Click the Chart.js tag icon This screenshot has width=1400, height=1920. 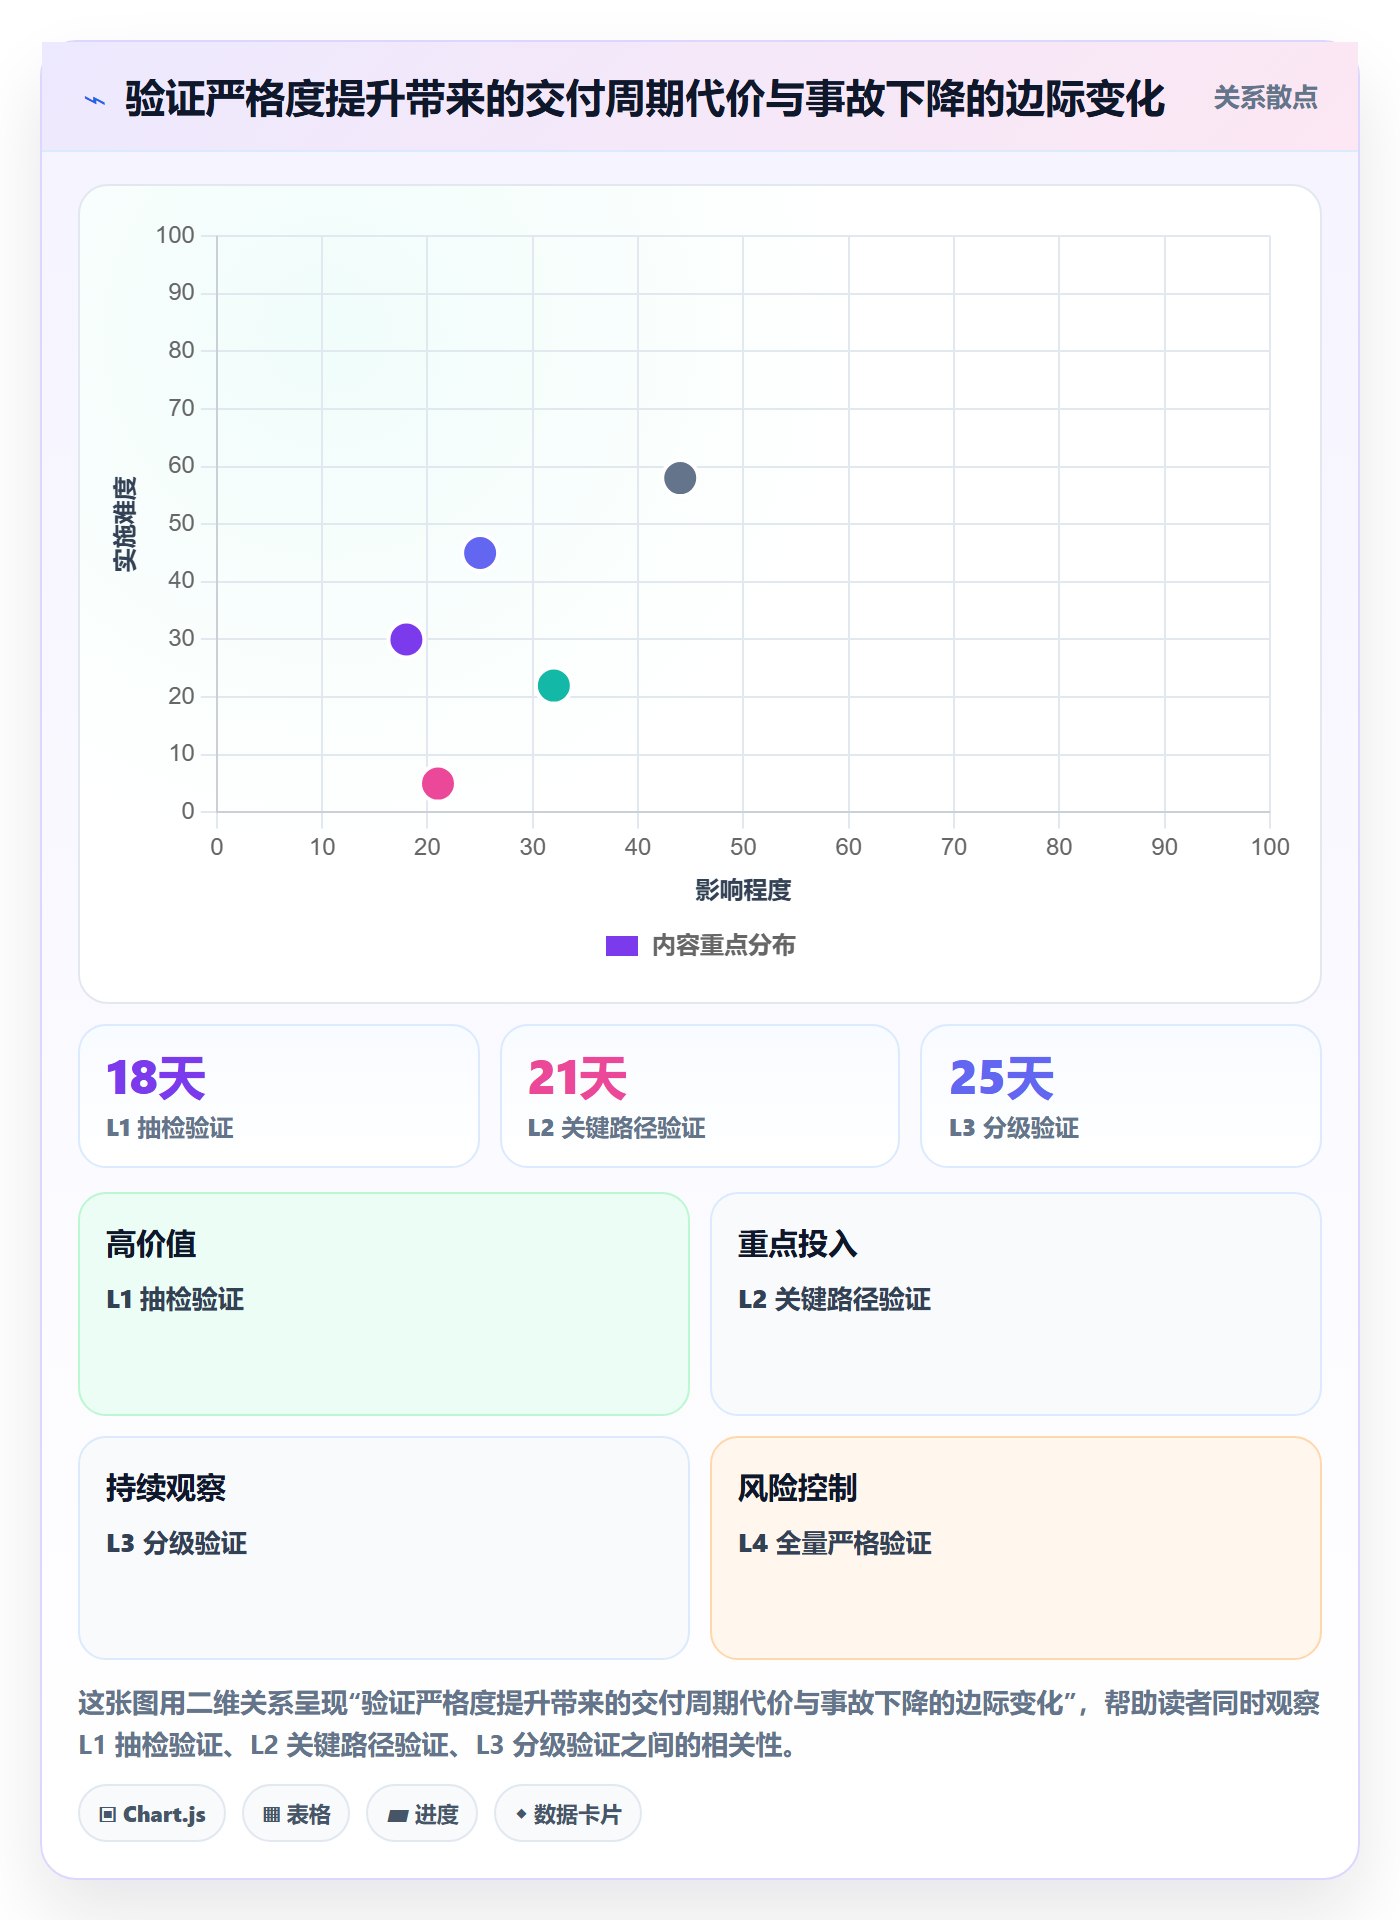pos(108,1815)
